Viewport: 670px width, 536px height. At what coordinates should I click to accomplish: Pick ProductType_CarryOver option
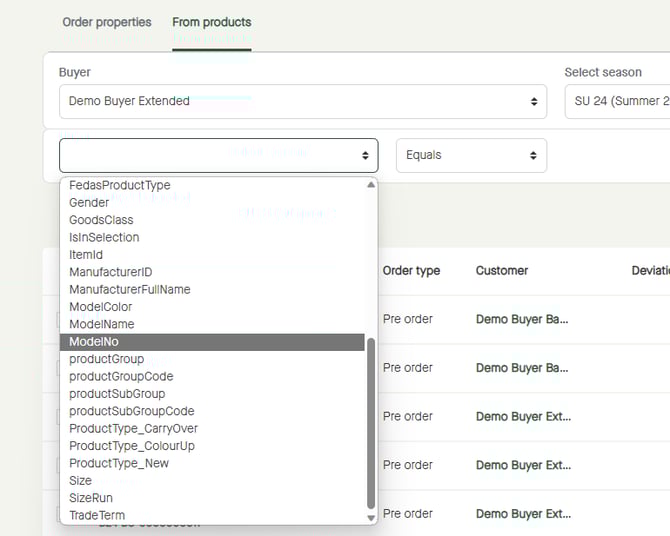coord(133,429)
